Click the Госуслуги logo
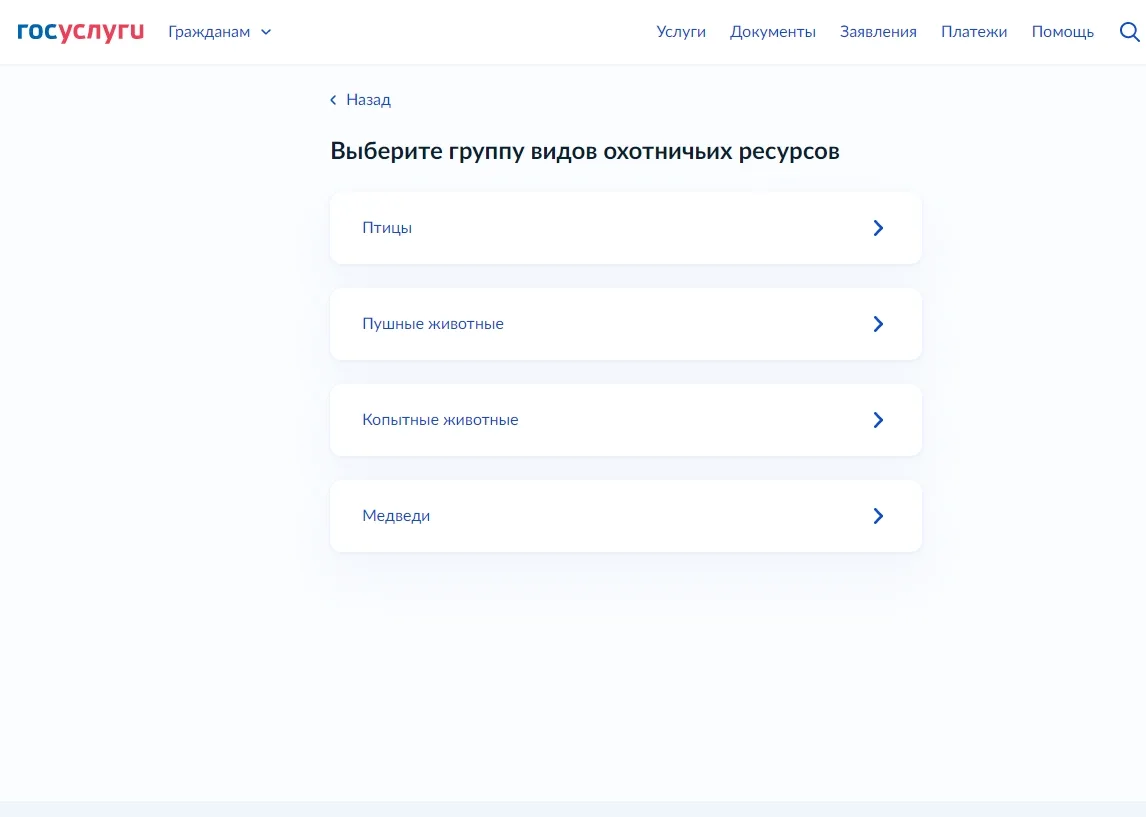1146x817 pixels. [81, 32]
